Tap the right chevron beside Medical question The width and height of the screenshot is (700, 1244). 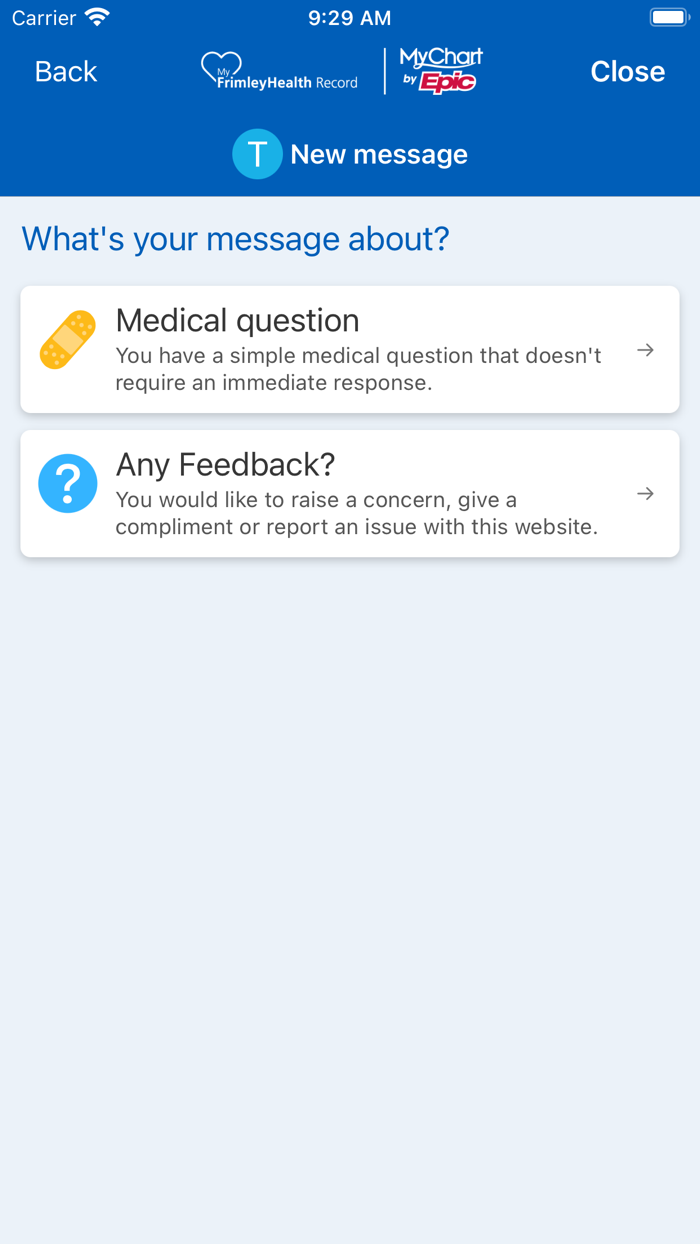645,349
